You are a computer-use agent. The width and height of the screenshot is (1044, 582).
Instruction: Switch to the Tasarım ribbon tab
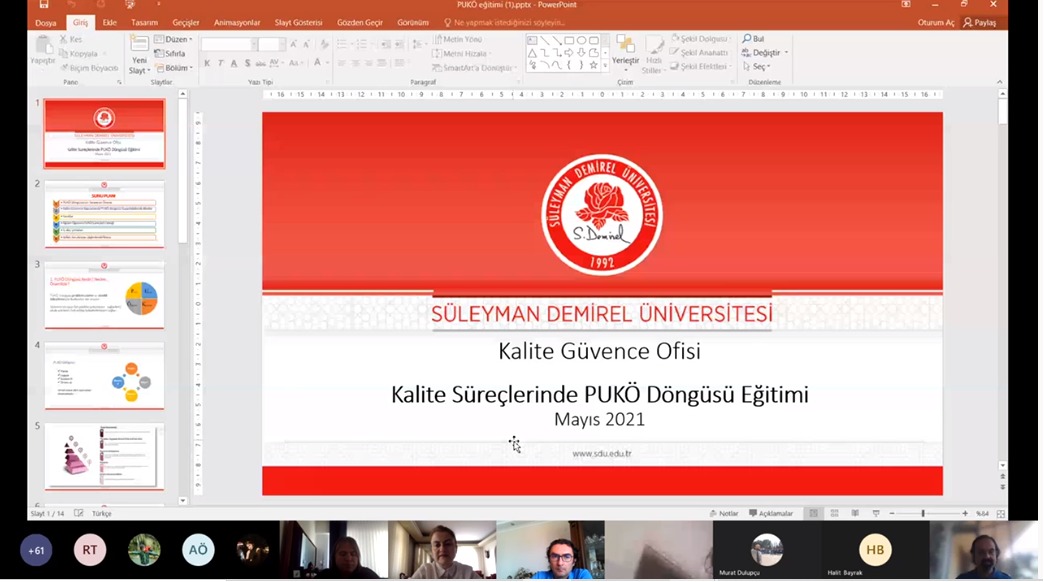tap(145, 22)
